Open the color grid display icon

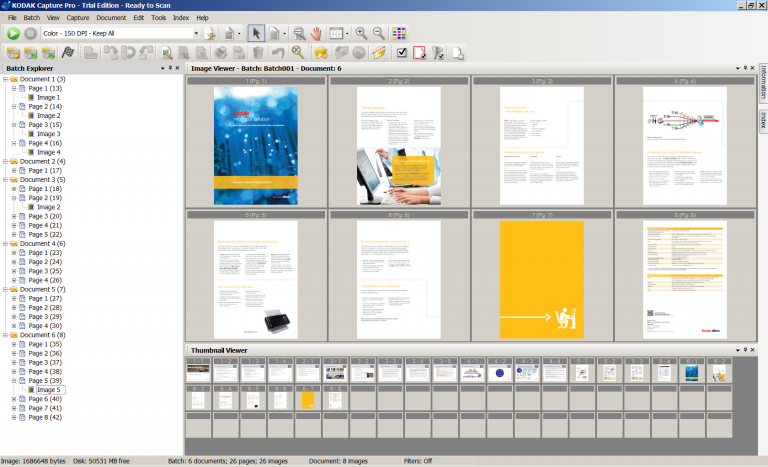(x=400, y=33)
